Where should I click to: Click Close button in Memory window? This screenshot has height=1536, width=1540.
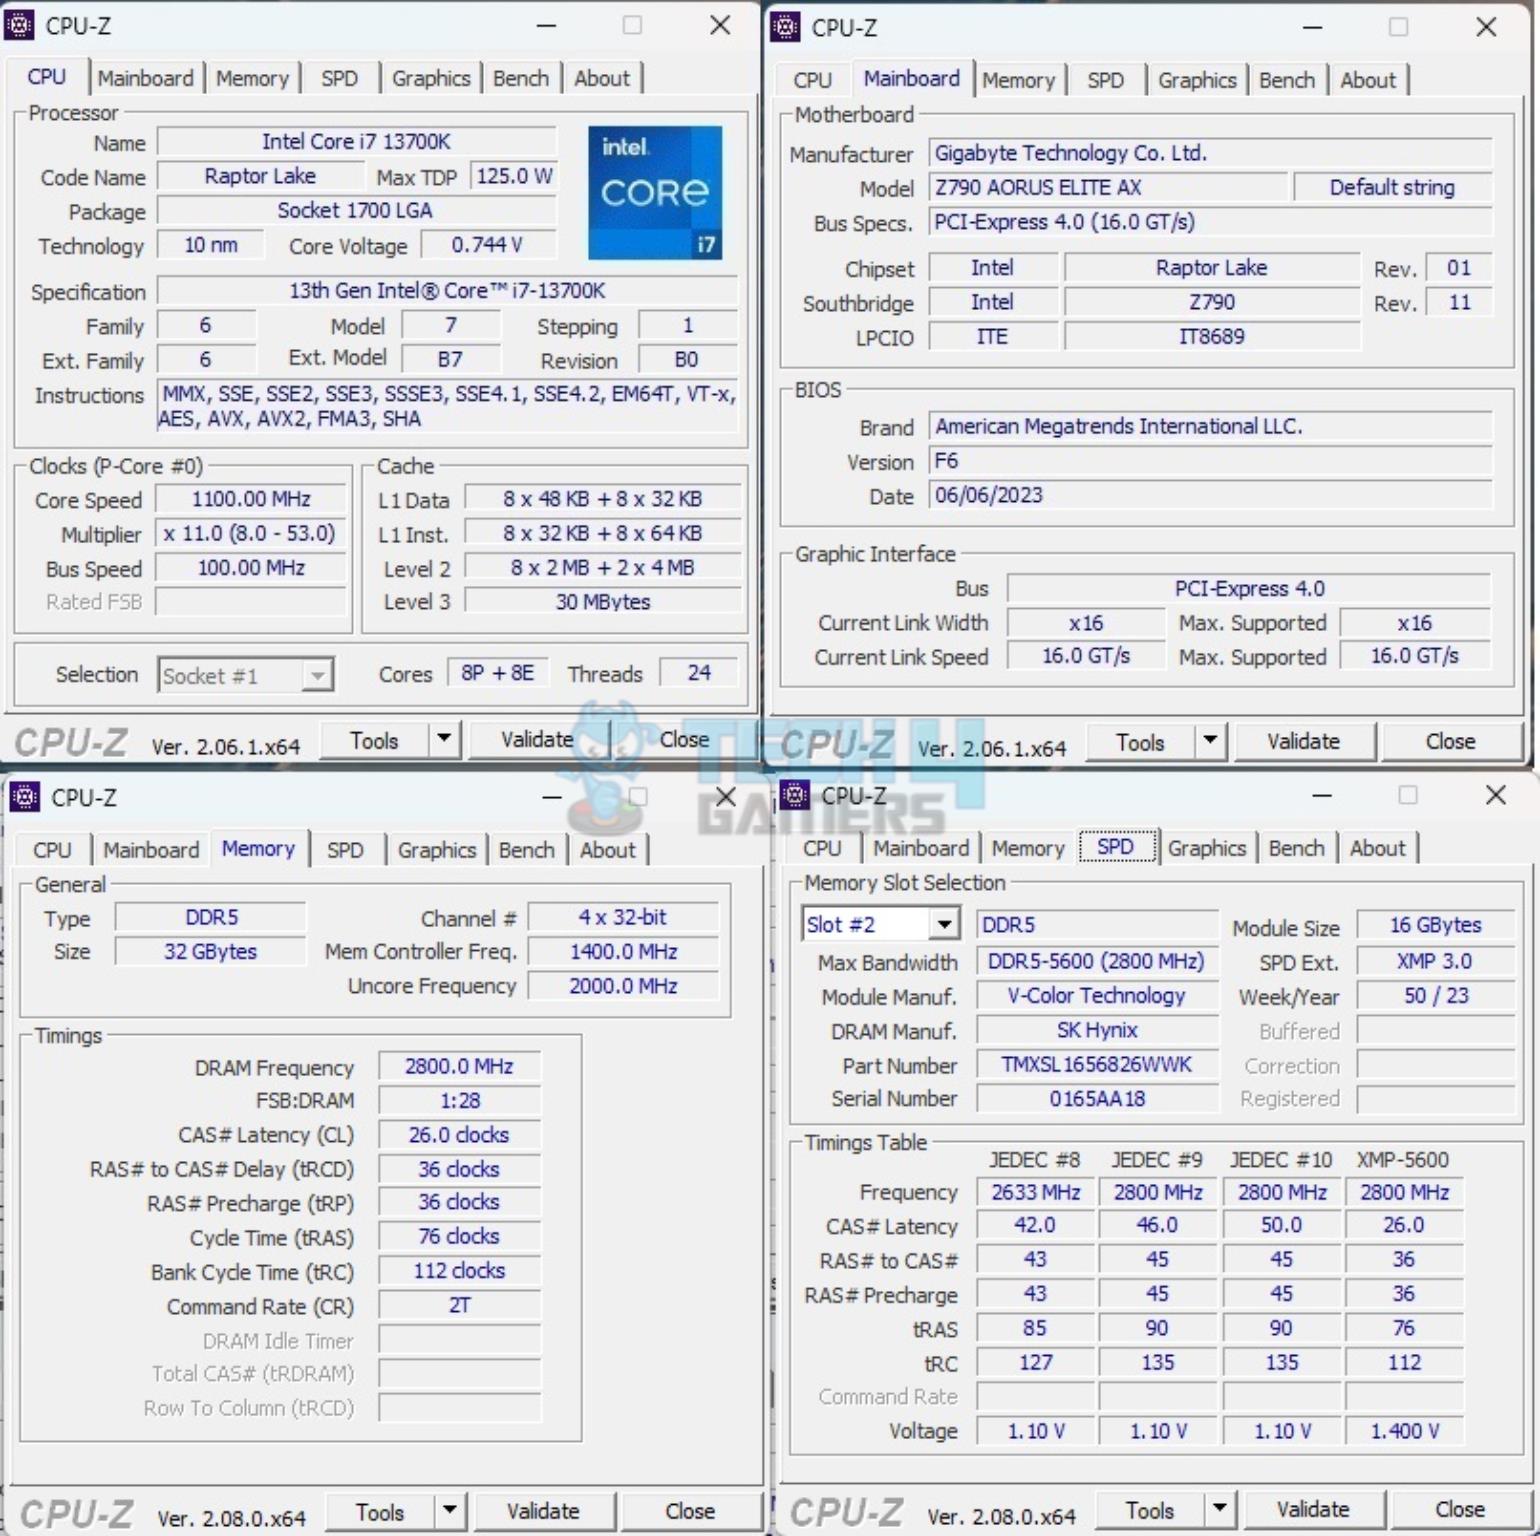(690, 1511)
